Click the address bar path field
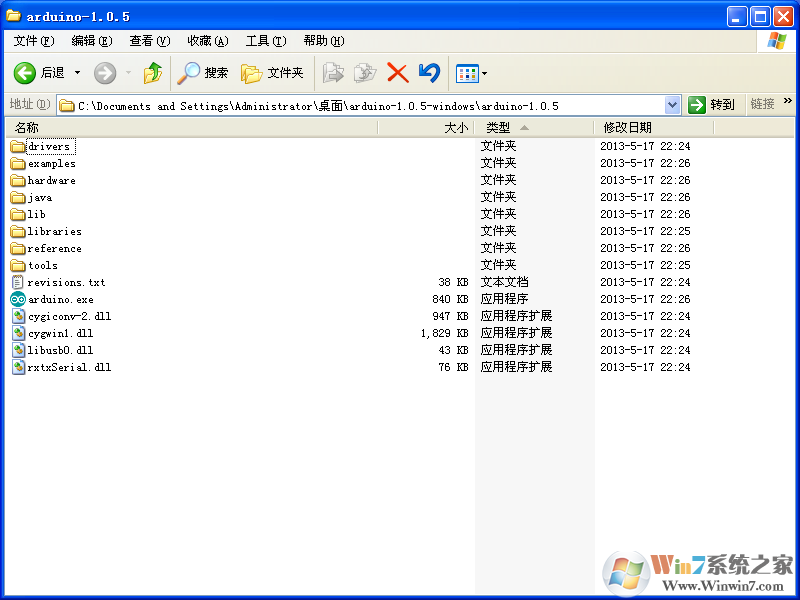This screenshot has width=800, height=600. (360, 105)
